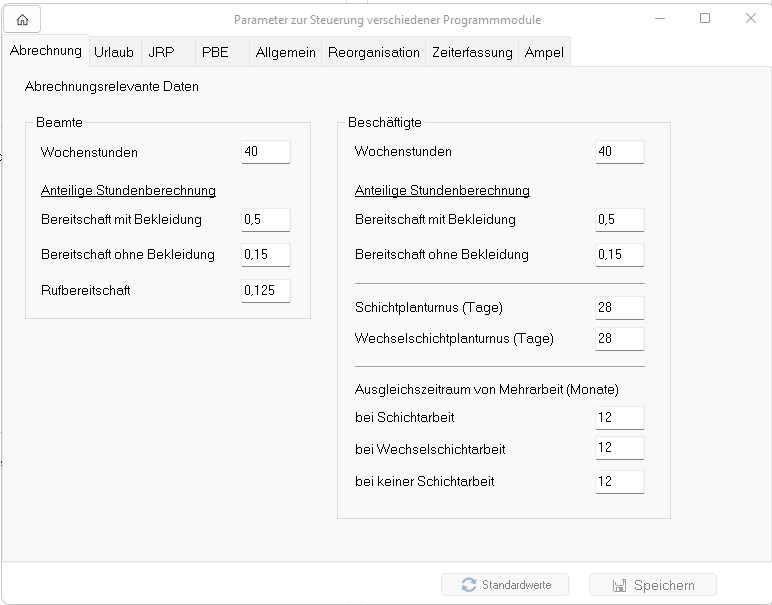Switch to the Abrechnung tab
Image resolution: width=772 pixels, height=605 pixels.
[x=46, y=51]
